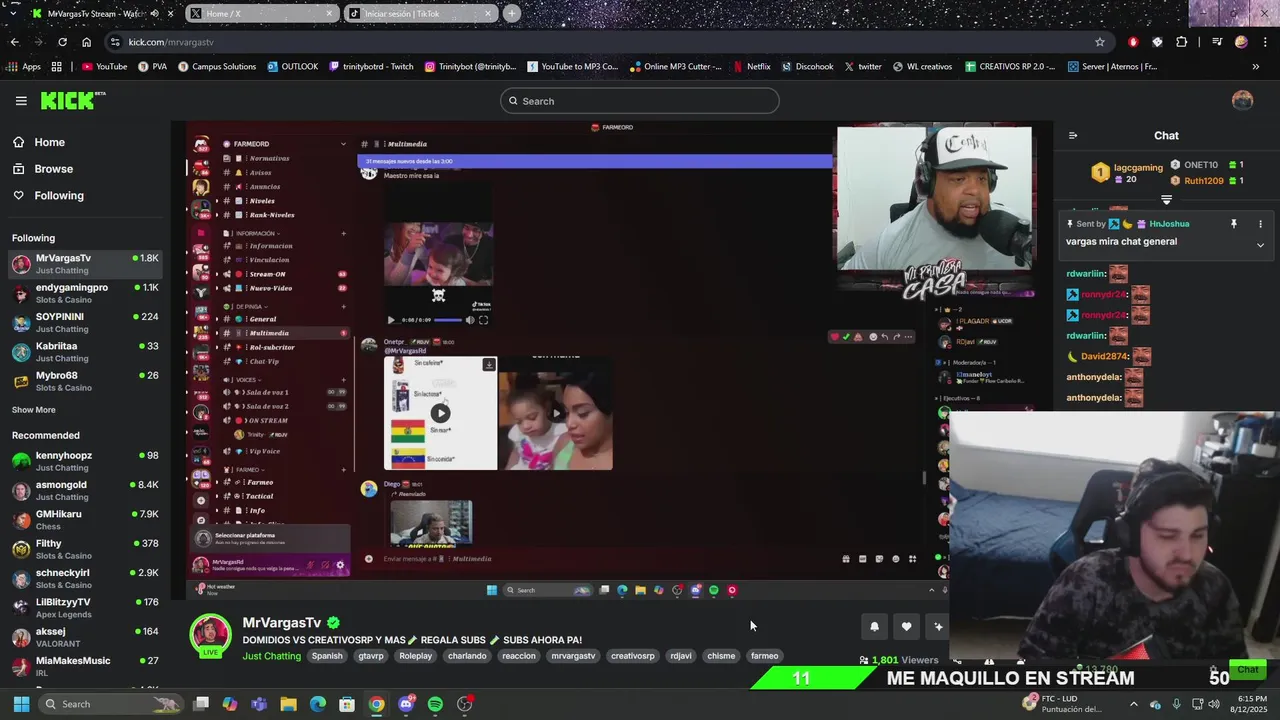Image resolution: width=1280 pixels, height=720 pixels.
Task: Select the farmeo tag
Action: [x=764, y=656]
